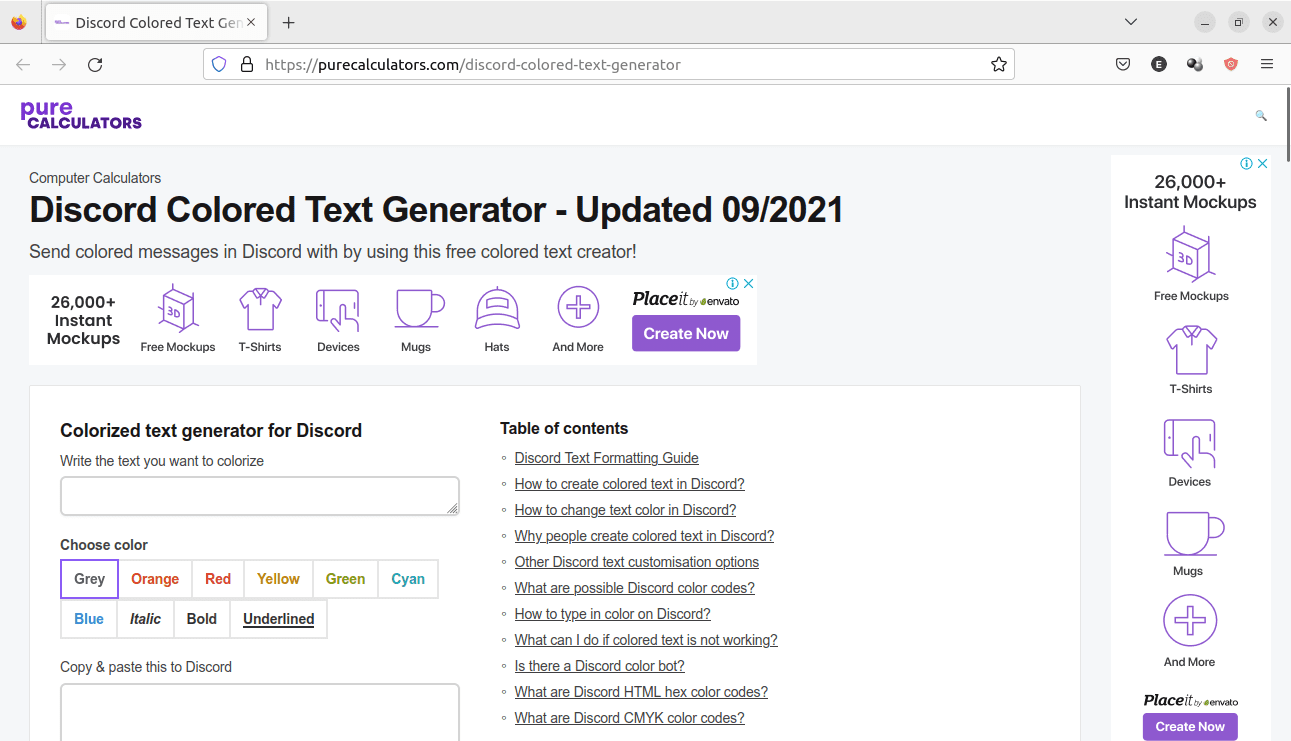This screenshot has width=1291, height=741.
Task: Click the sidebar ad T-Shirts icon
Action: tap(1191, 350)
